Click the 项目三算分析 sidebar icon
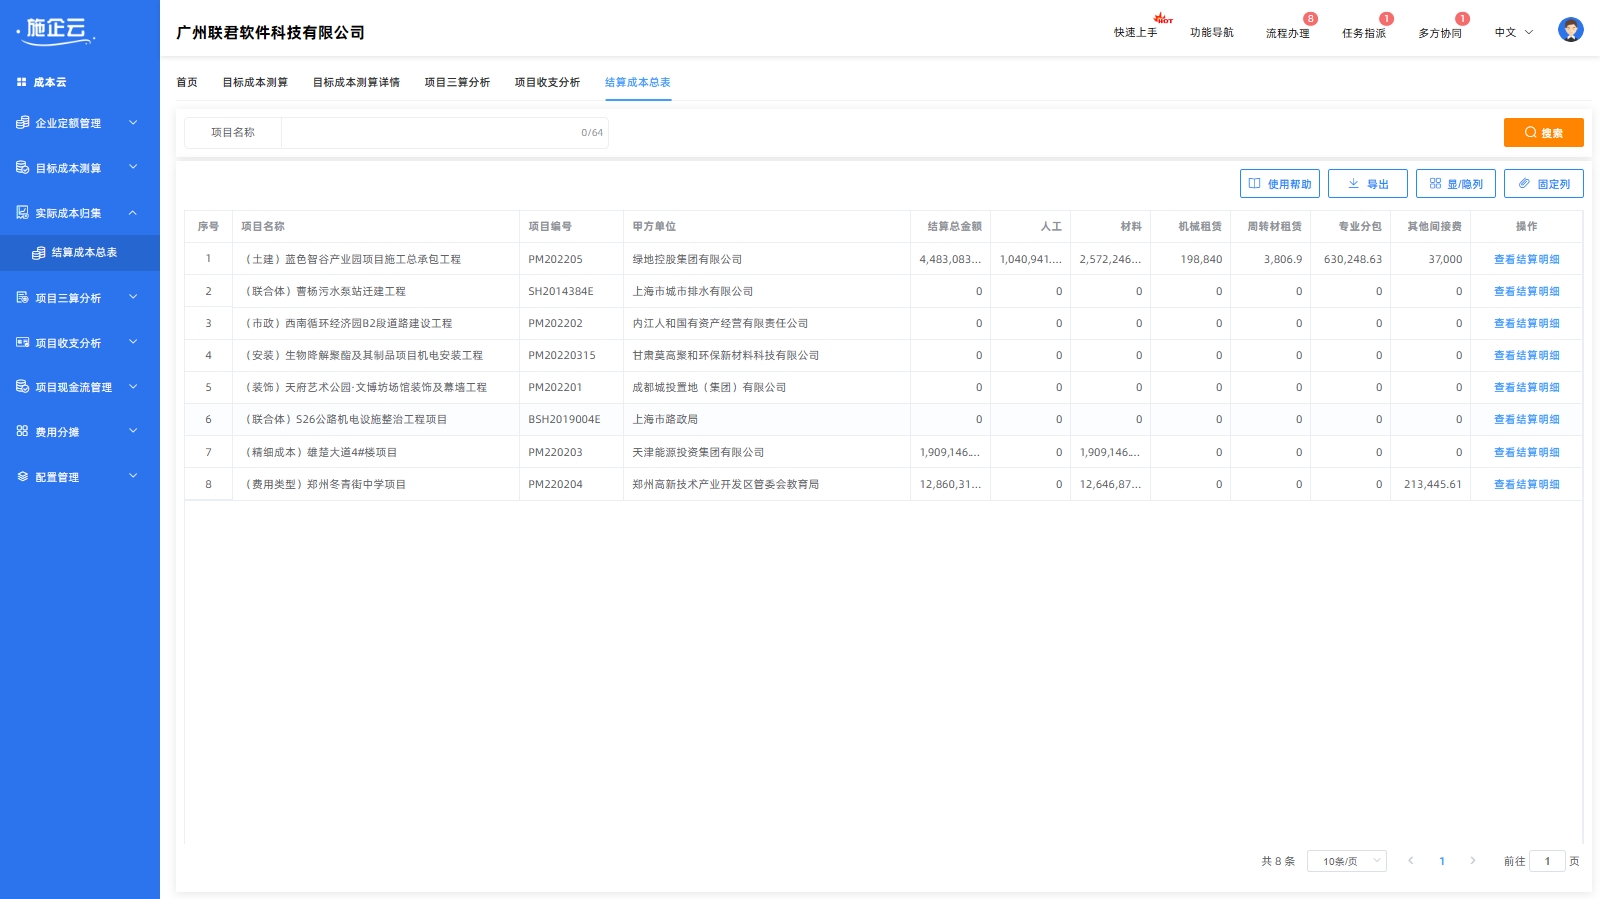The width and height of the screenshot is (1600, 899). coord(22,298)
